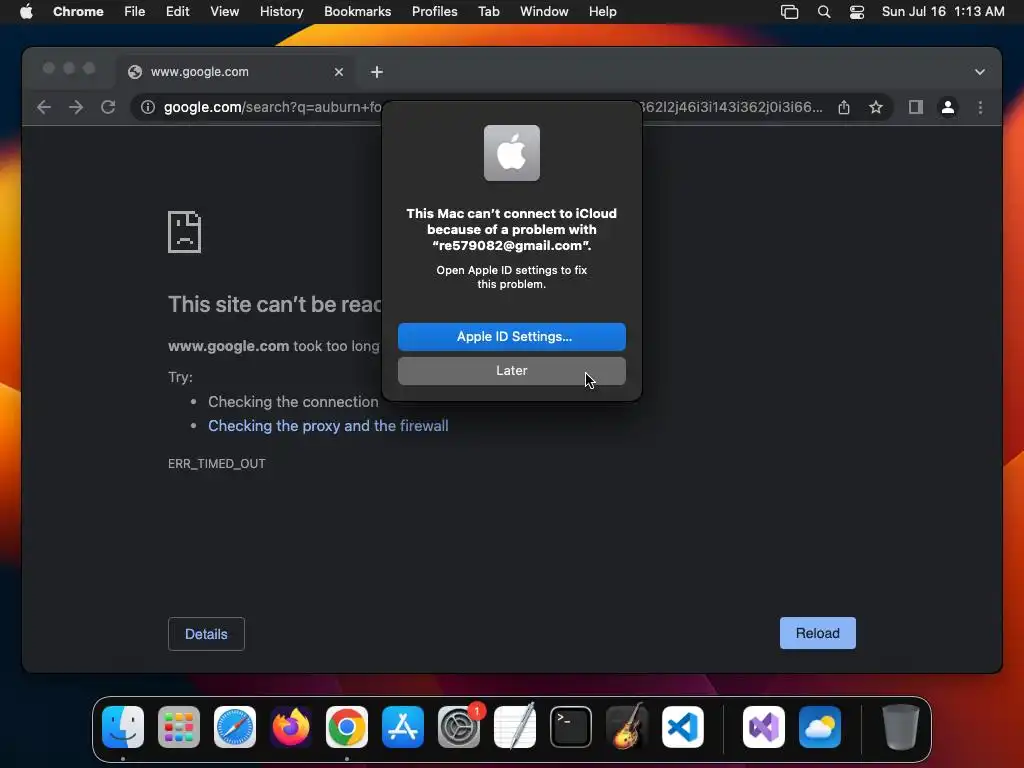
Task: Open the Trash from the dock
Action: coord(901,727)
